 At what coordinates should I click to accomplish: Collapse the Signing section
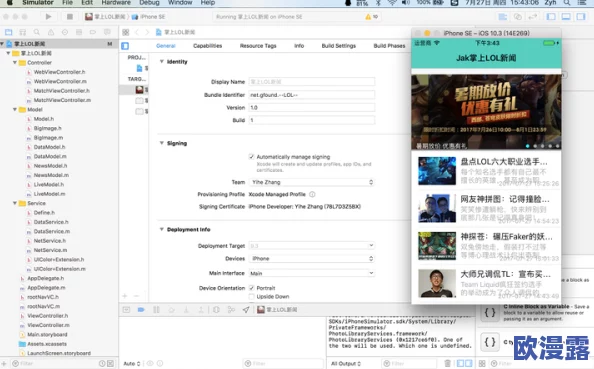(x=162, y=143)
